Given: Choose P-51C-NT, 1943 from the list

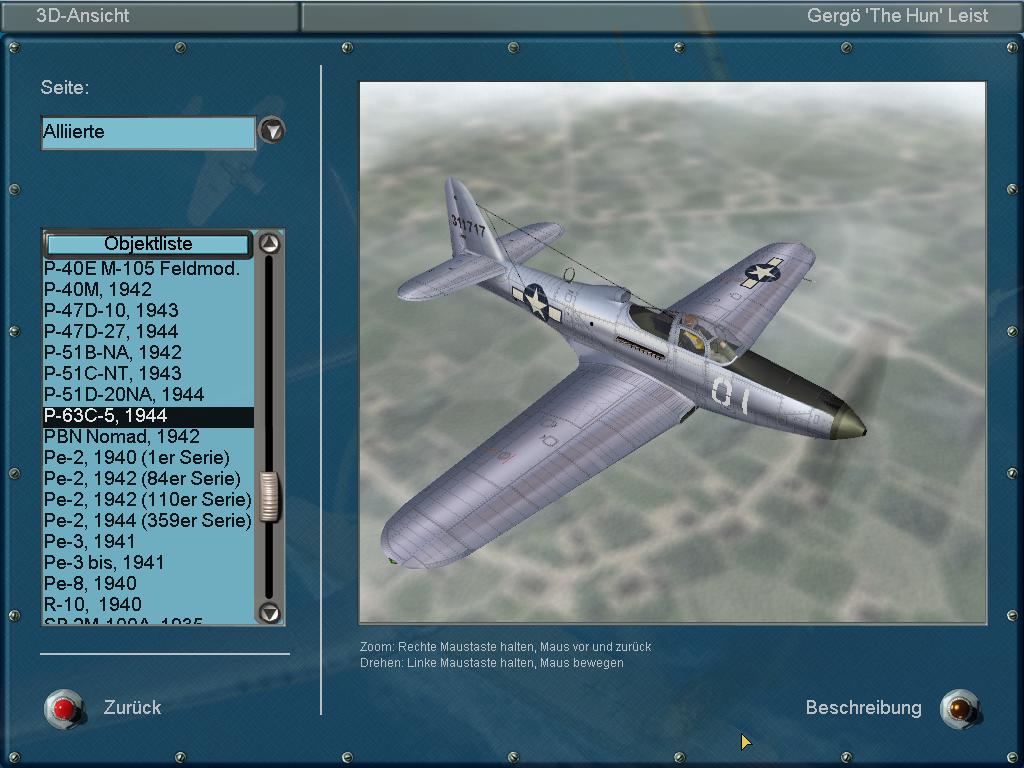Looking at the screenshot, I should click(148, 373).
